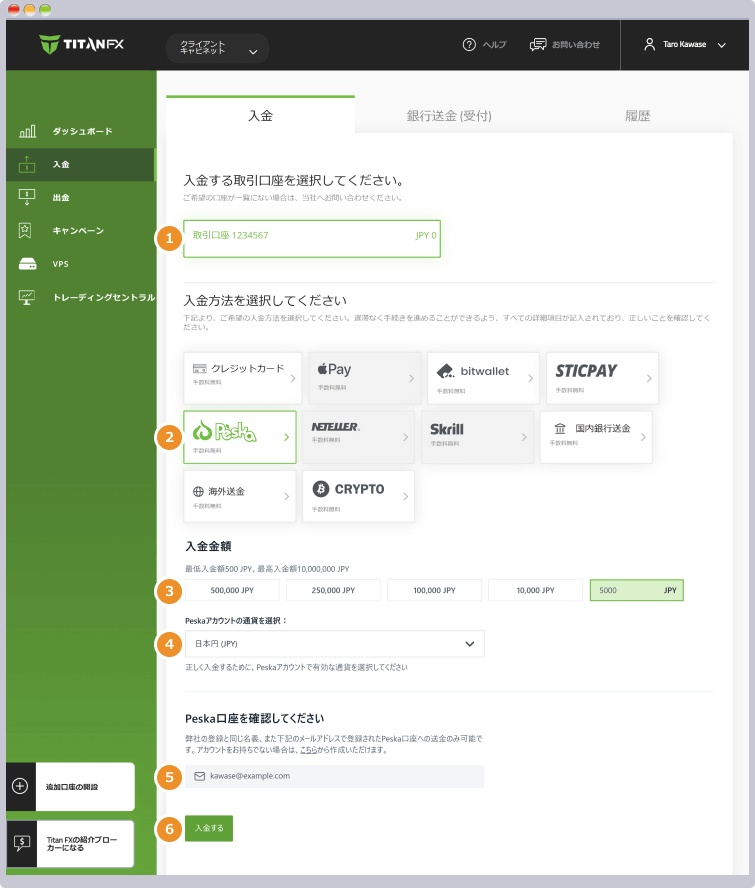Open ダッシュボード in the sidebar
This screenshot has height=888, width=755.
click(80, 131)
